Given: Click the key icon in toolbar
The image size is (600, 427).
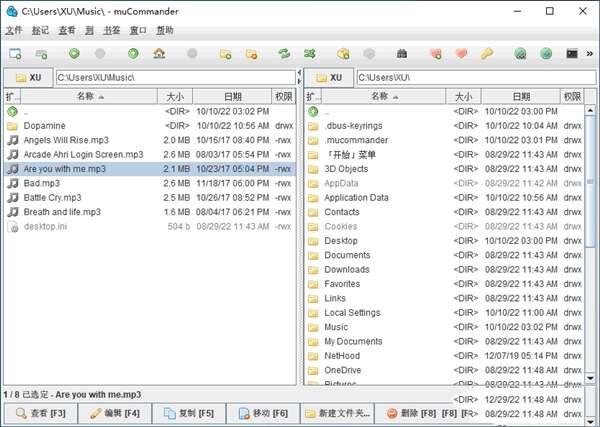Looking at the screenshot, I should click(487, 53).
